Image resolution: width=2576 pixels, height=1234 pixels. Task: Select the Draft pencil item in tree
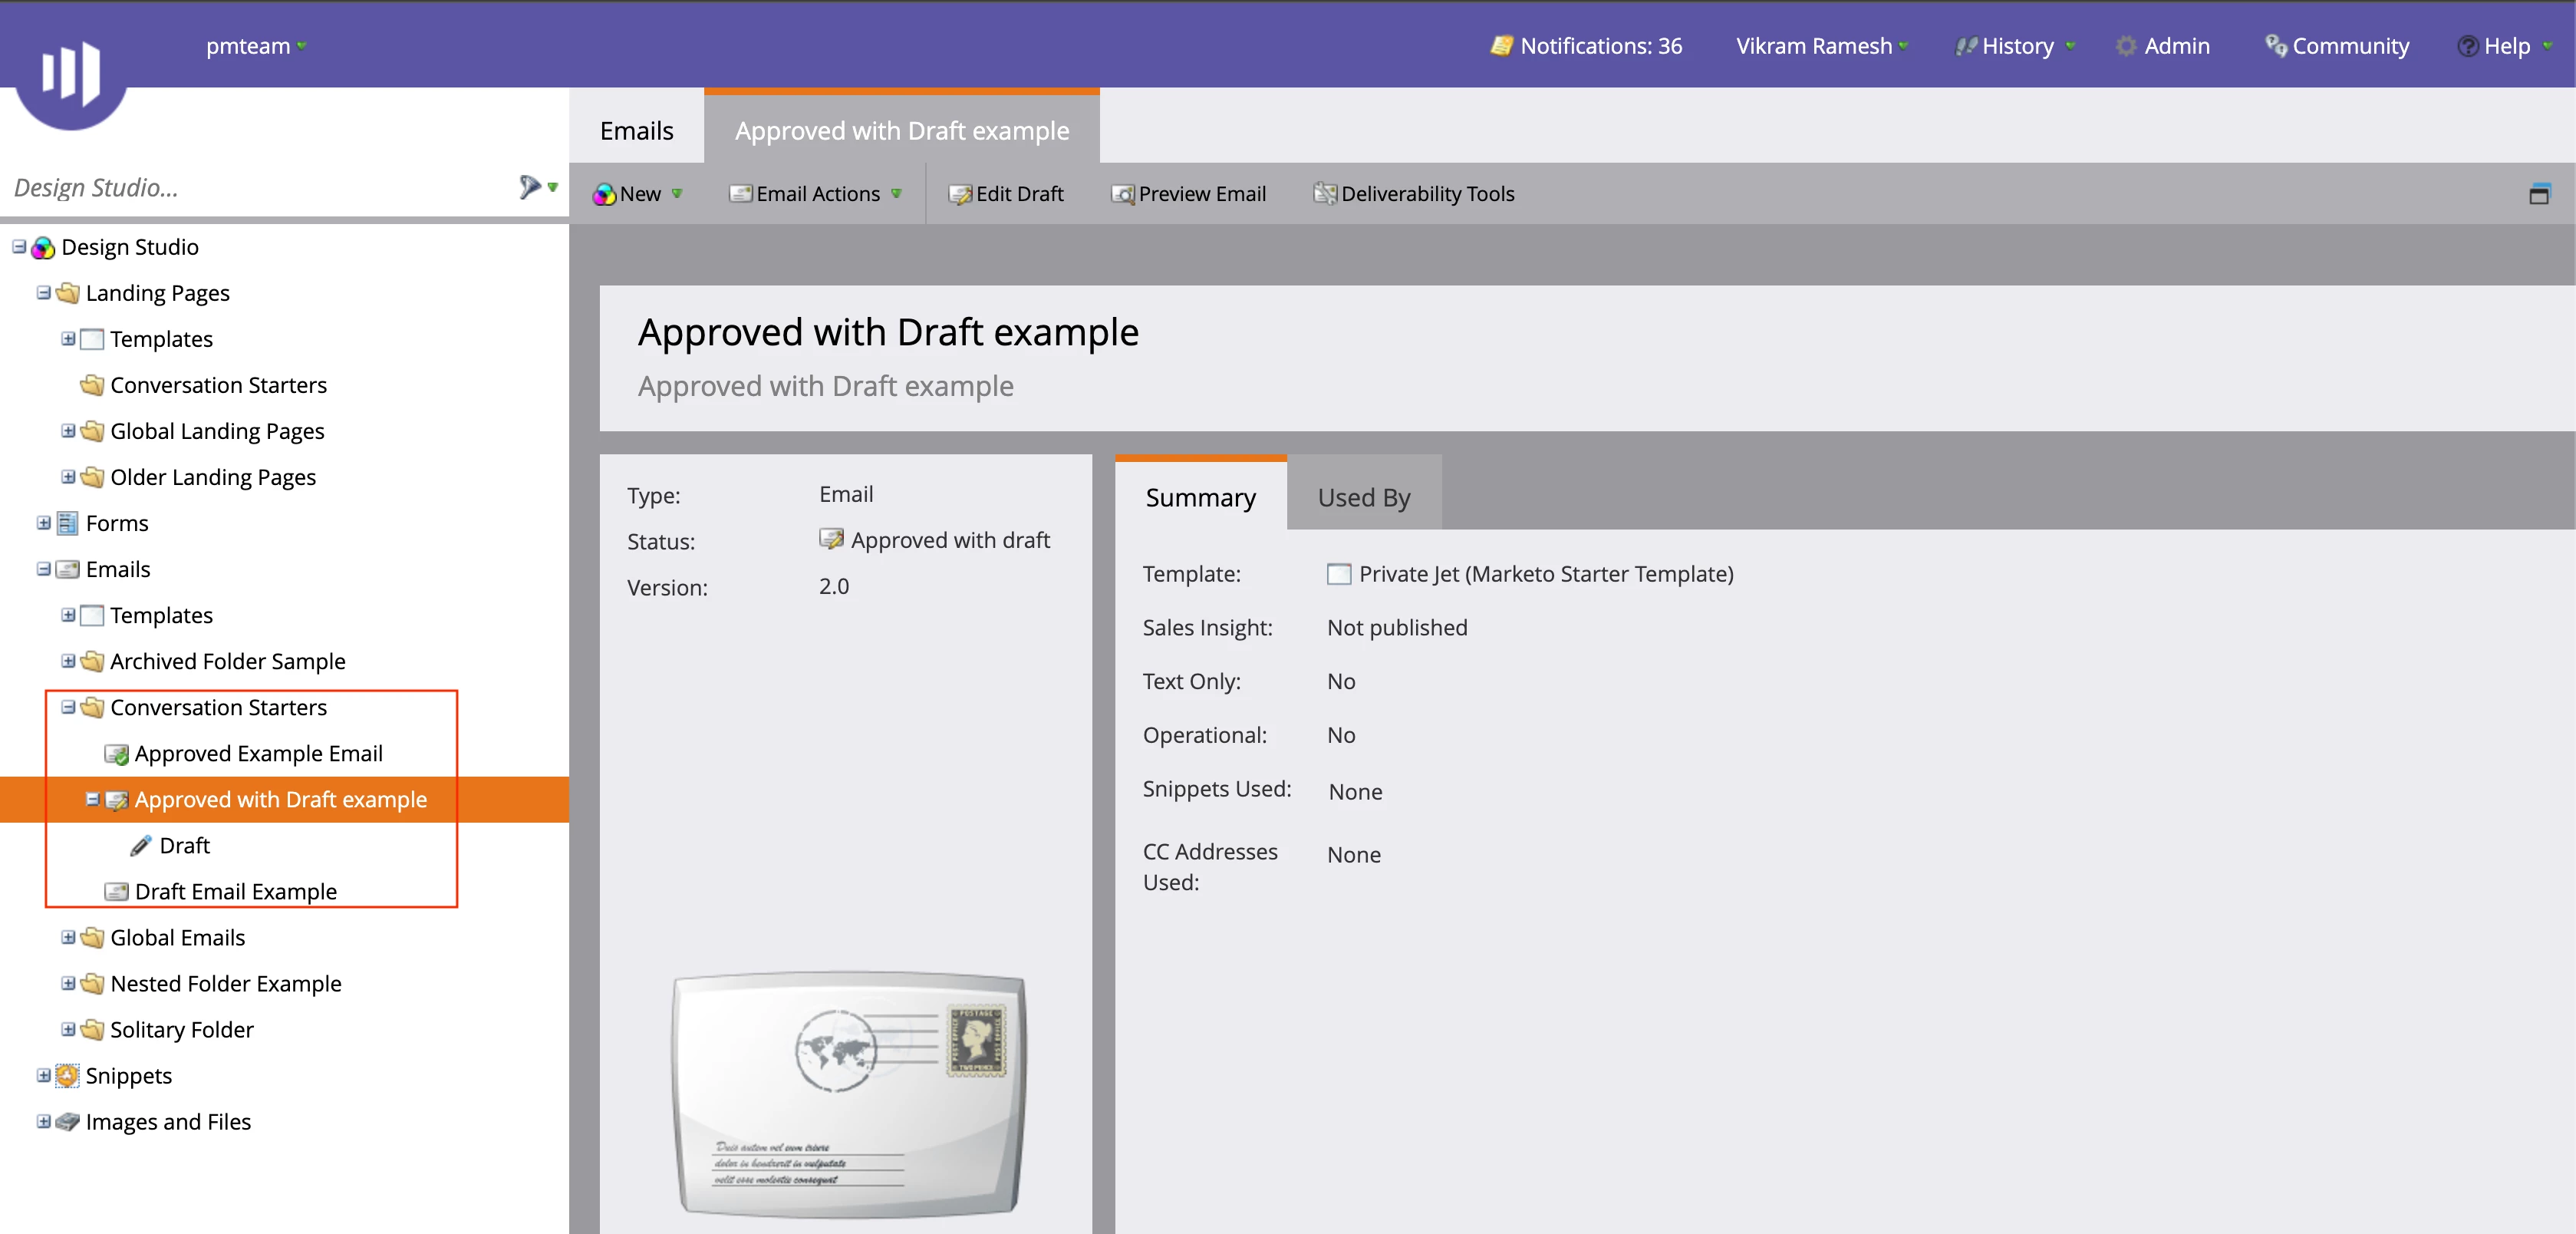coord(184,845)
